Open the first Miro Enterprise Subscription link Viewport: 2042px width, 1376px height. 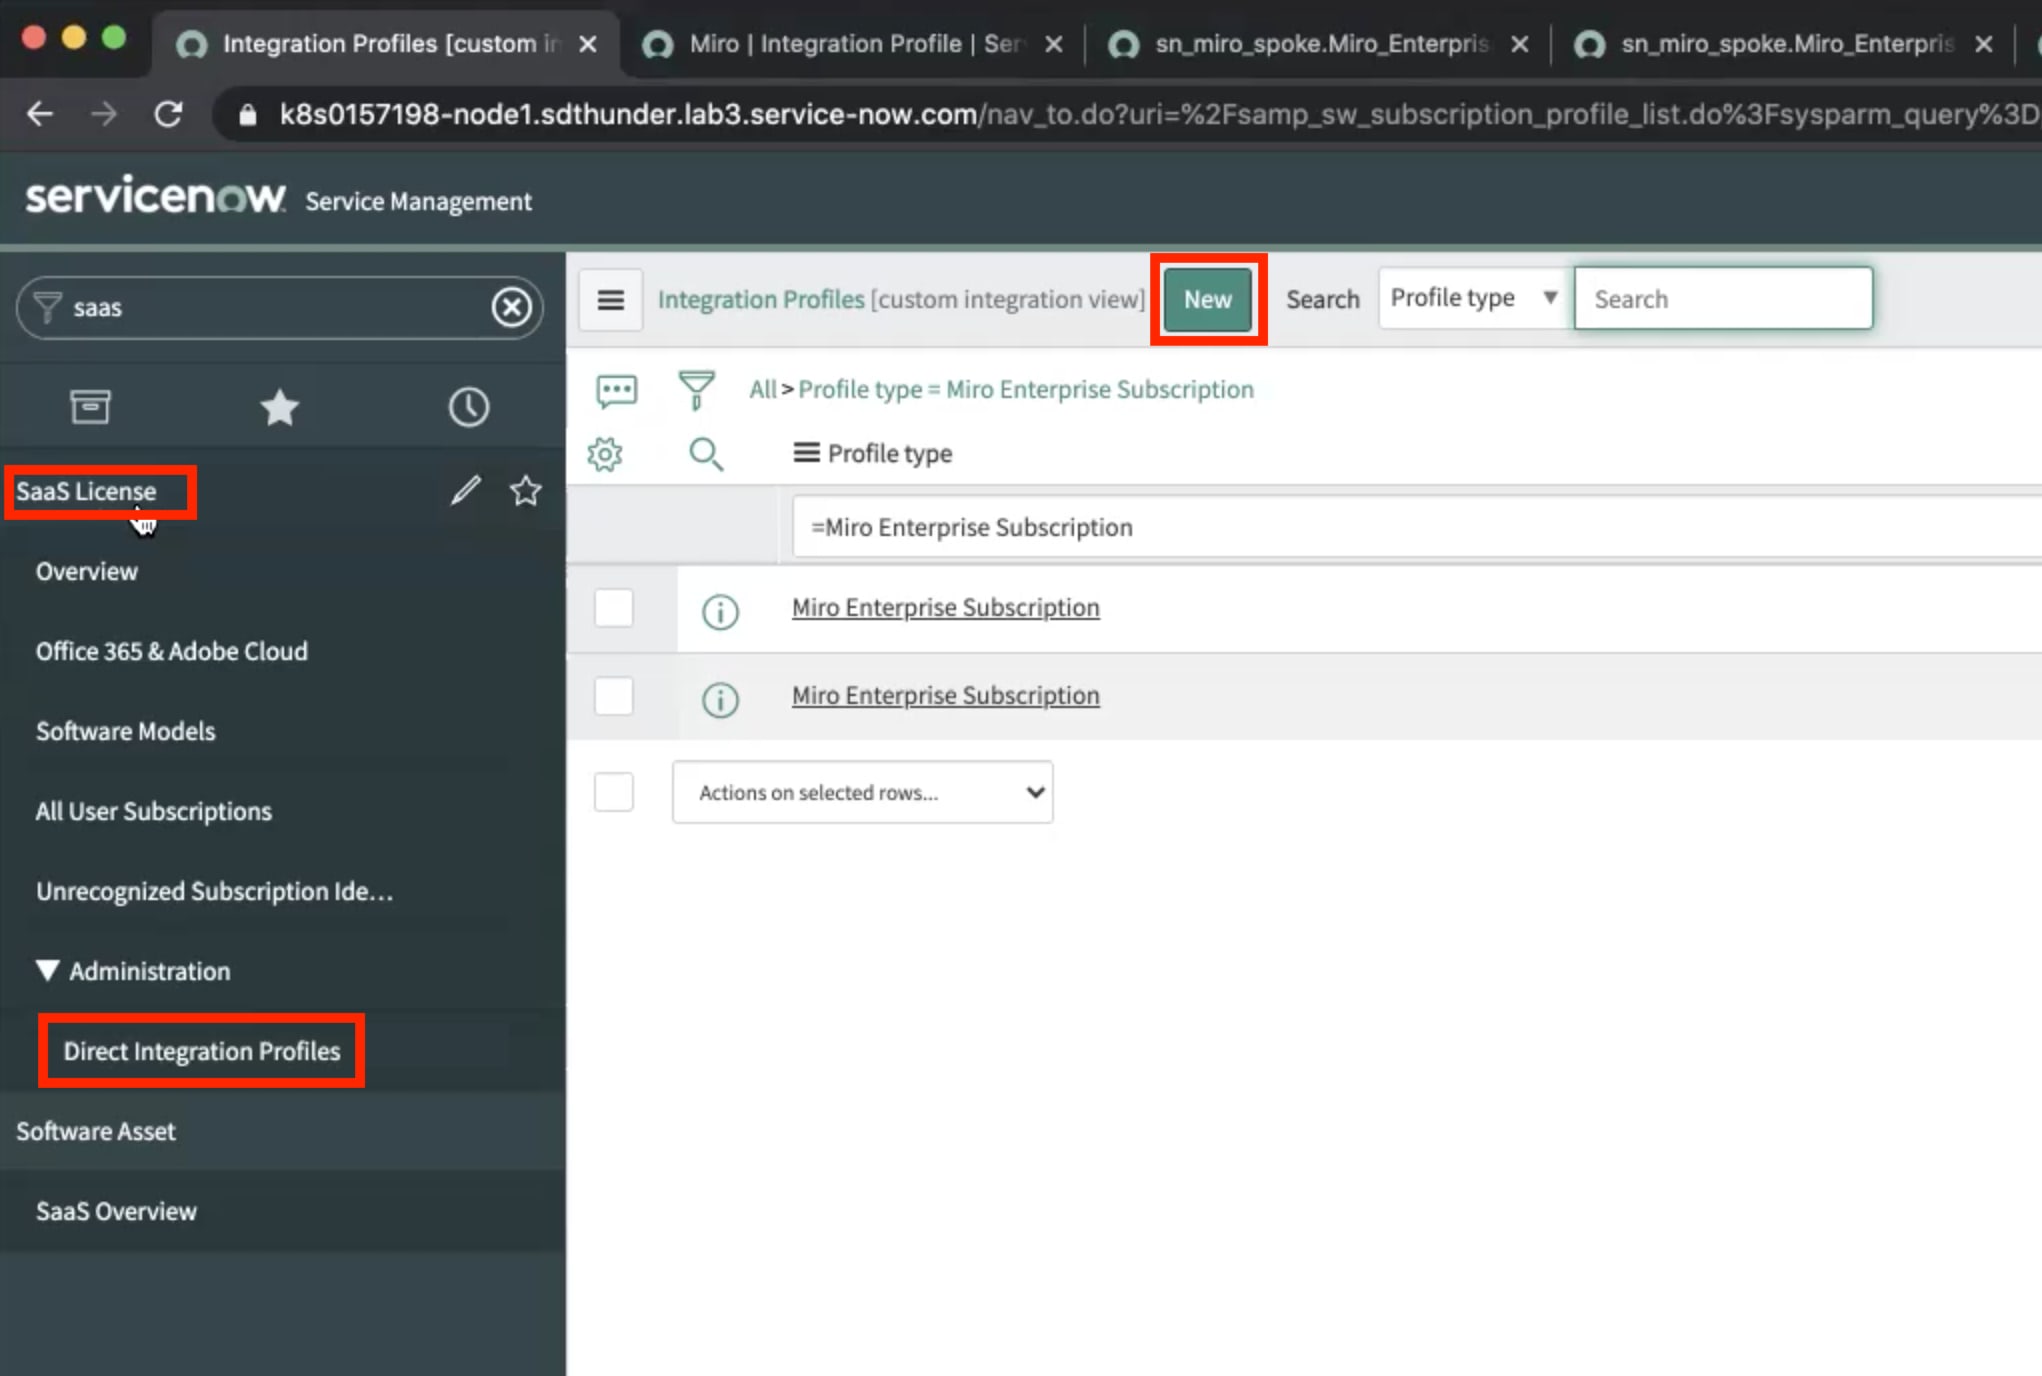tap(946, 608)
